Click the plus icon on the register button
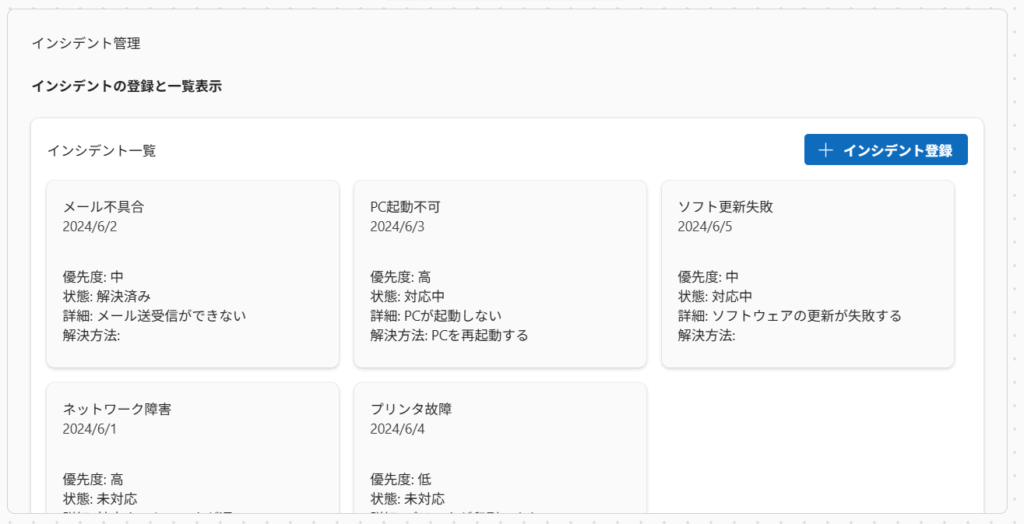Viewport: 1024px width, 524px height. click(x=825, y=150)
